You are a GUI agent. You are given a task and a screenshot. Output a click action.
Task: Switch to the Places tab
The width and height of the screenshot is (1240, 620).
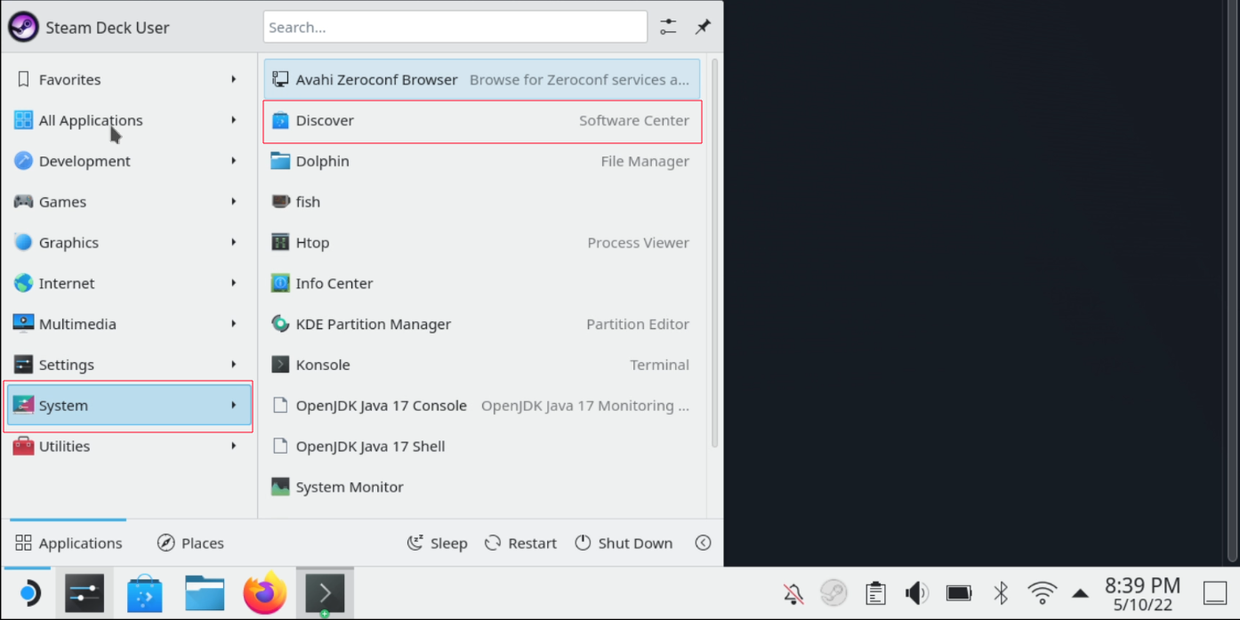pos(191,543)
